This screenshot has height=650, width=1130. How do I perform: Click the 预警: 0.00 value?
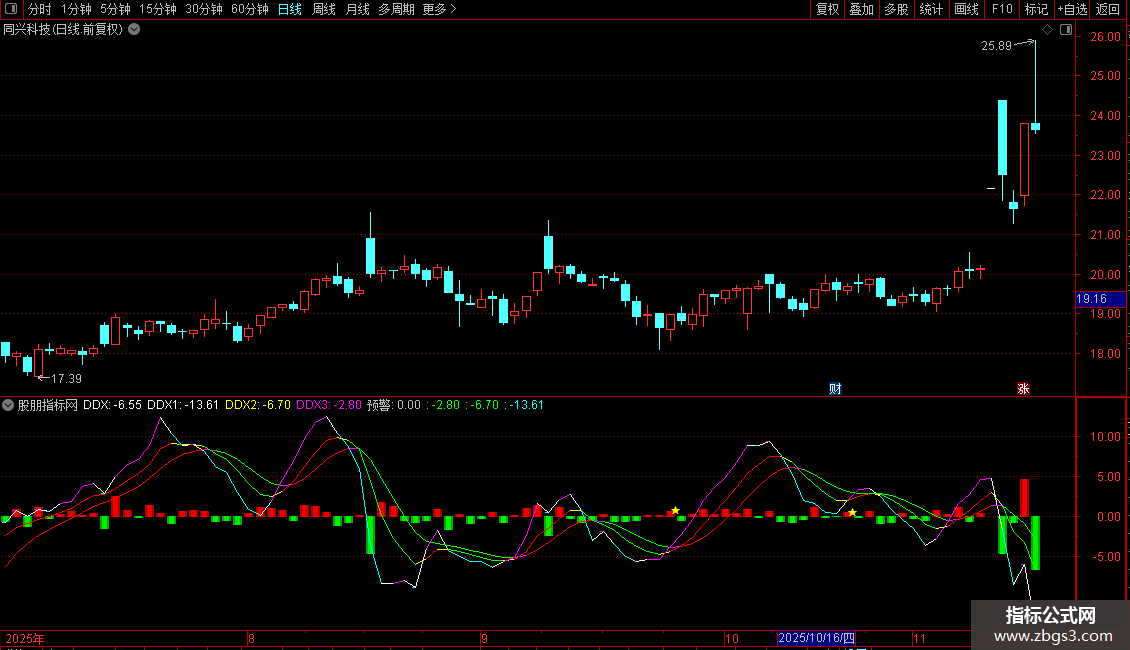coord(393,405)
